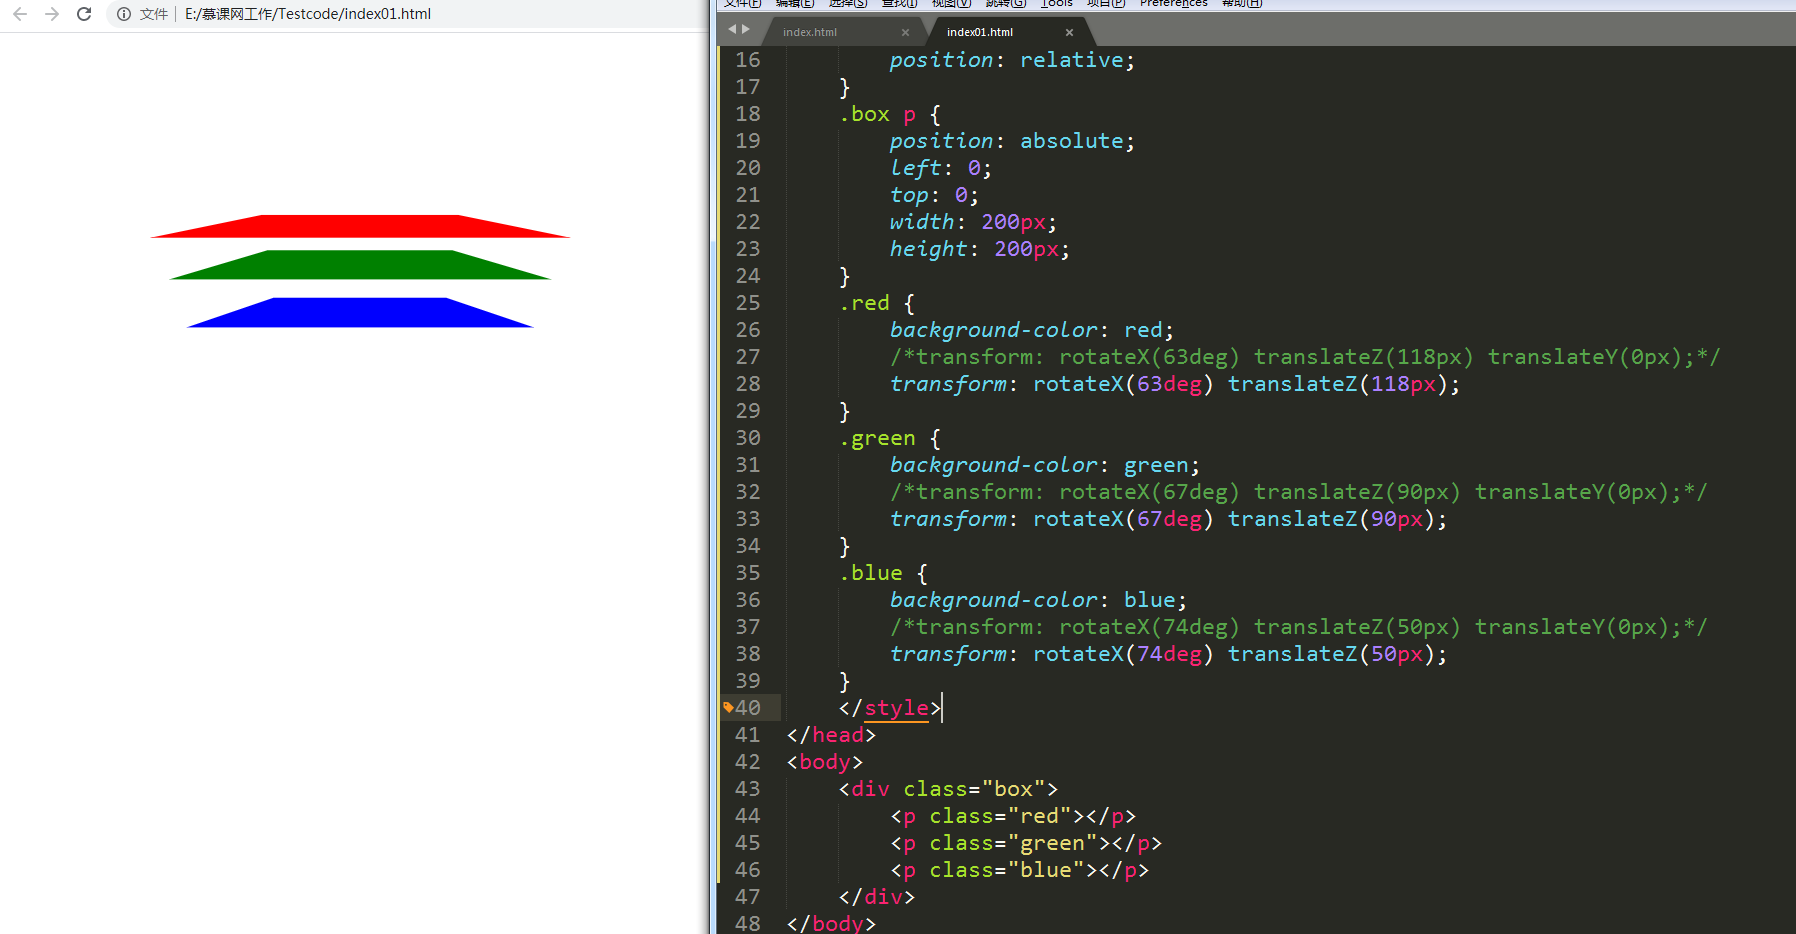This screenshot has height=934, width=1796.
Task: Click the closing </head> tag
Action: pos(831,735)
